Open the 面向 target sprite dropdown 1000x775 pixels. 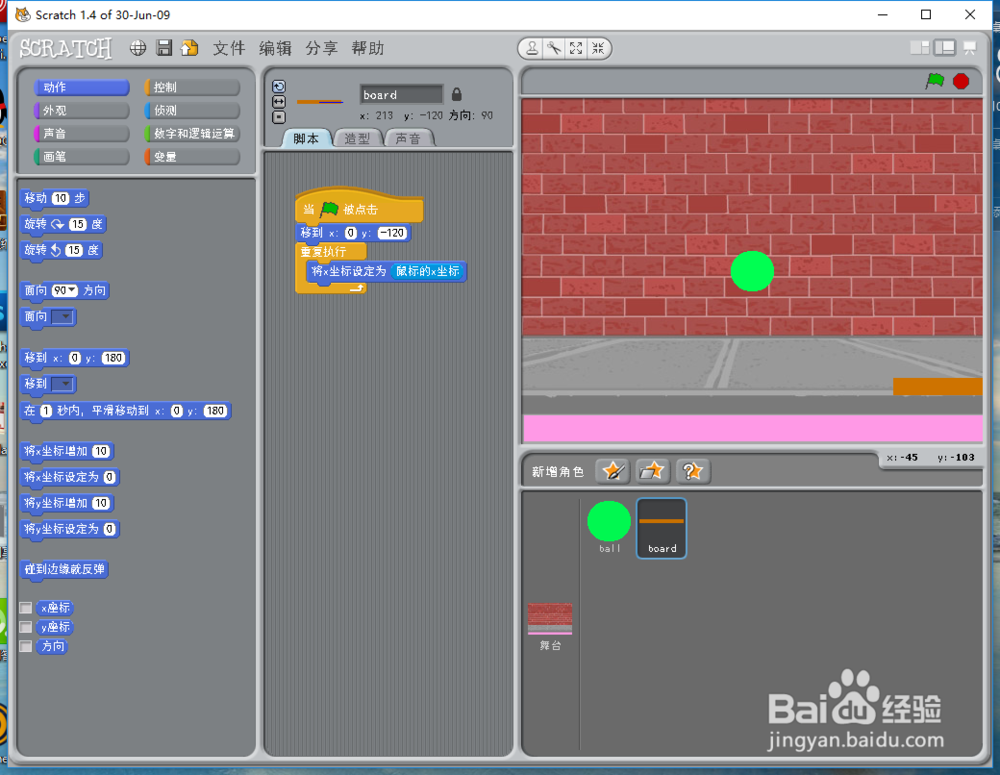click(62, 317)
